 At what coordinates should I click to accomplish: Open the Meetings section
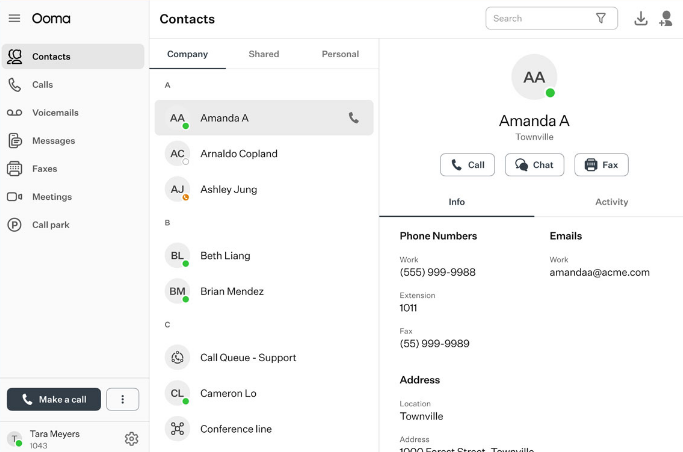pos(52,197)
